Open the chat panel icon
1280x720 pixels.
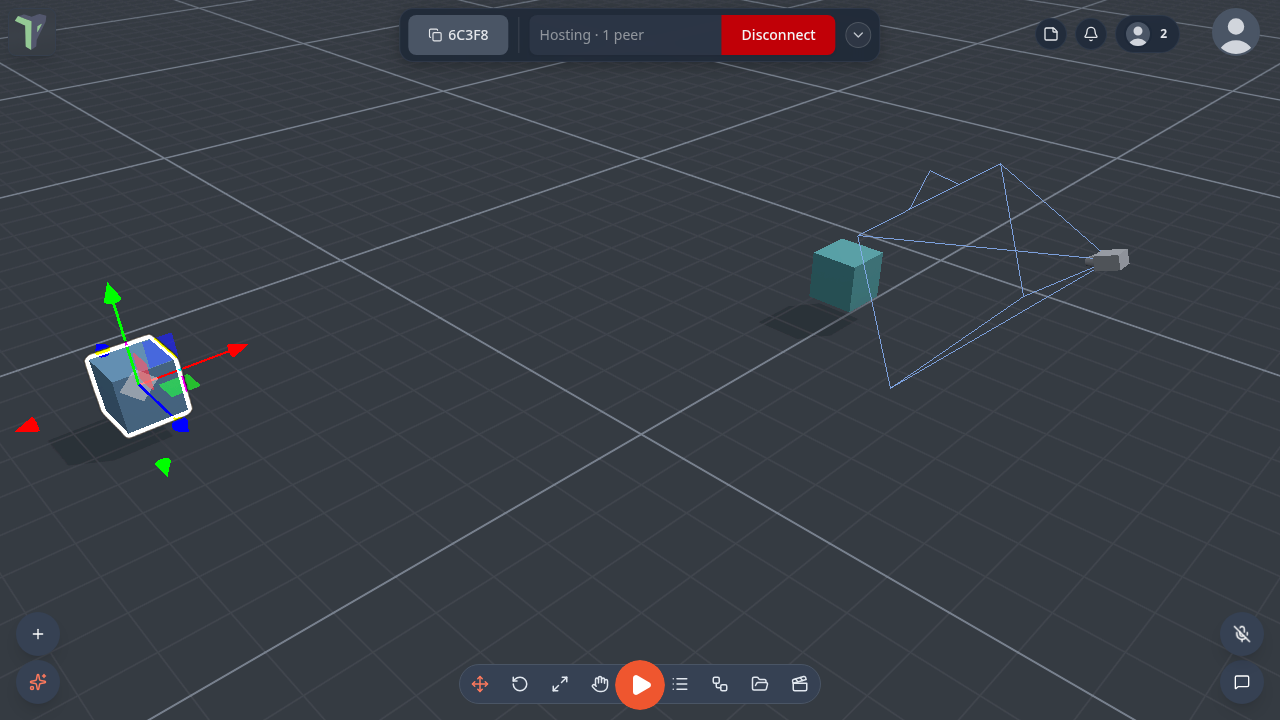pyautogui.click(x=1242, y=683)
